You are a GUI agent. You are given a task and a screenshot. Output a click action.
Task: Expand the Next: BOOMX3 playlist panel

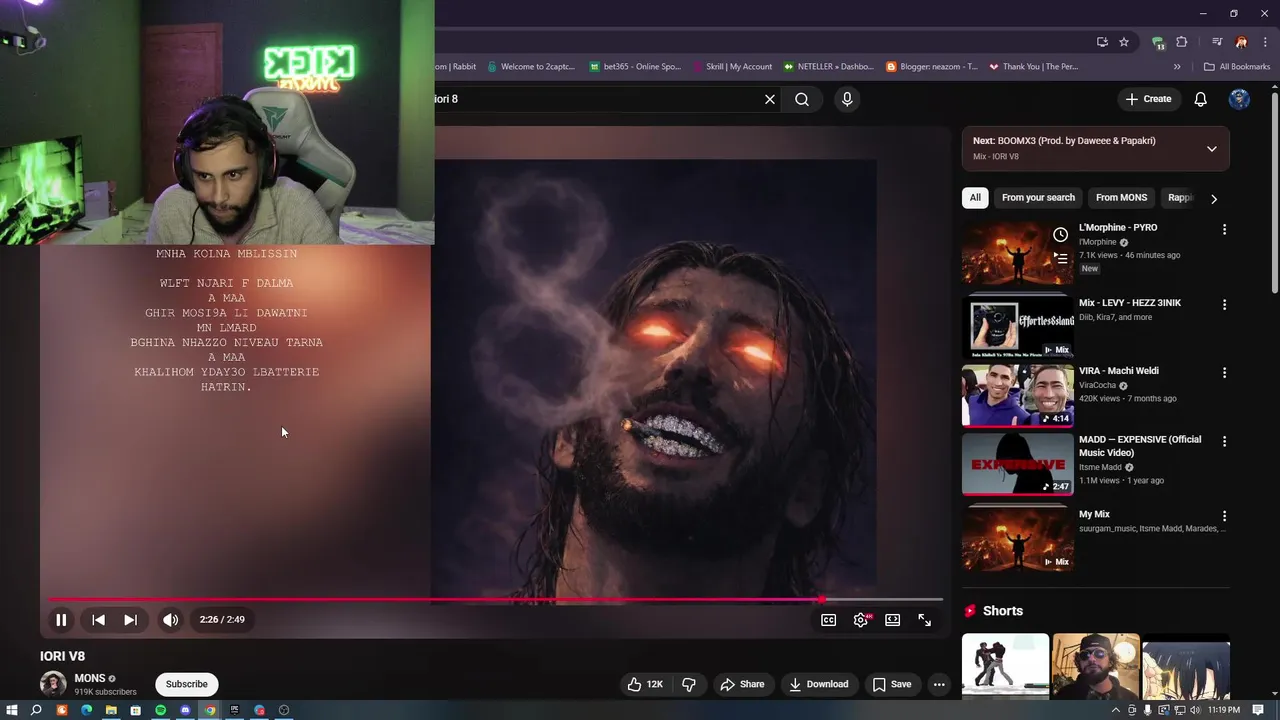pyautogui.click(x=1212, y=149)
